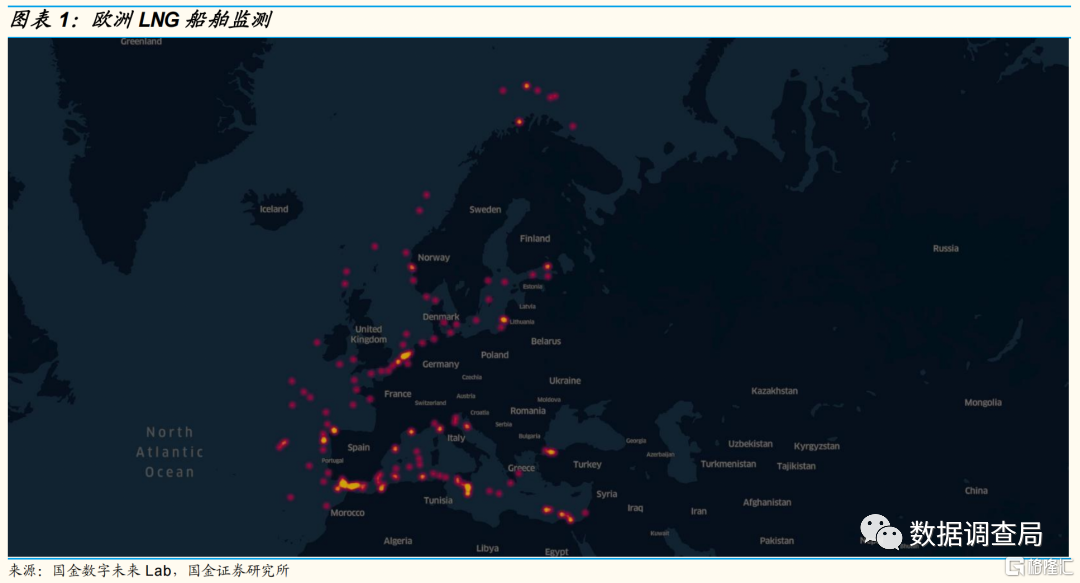Click the Greenland label on map
Image resolution: width=1080 pixels, height=583 pixels.
(141, 42)
